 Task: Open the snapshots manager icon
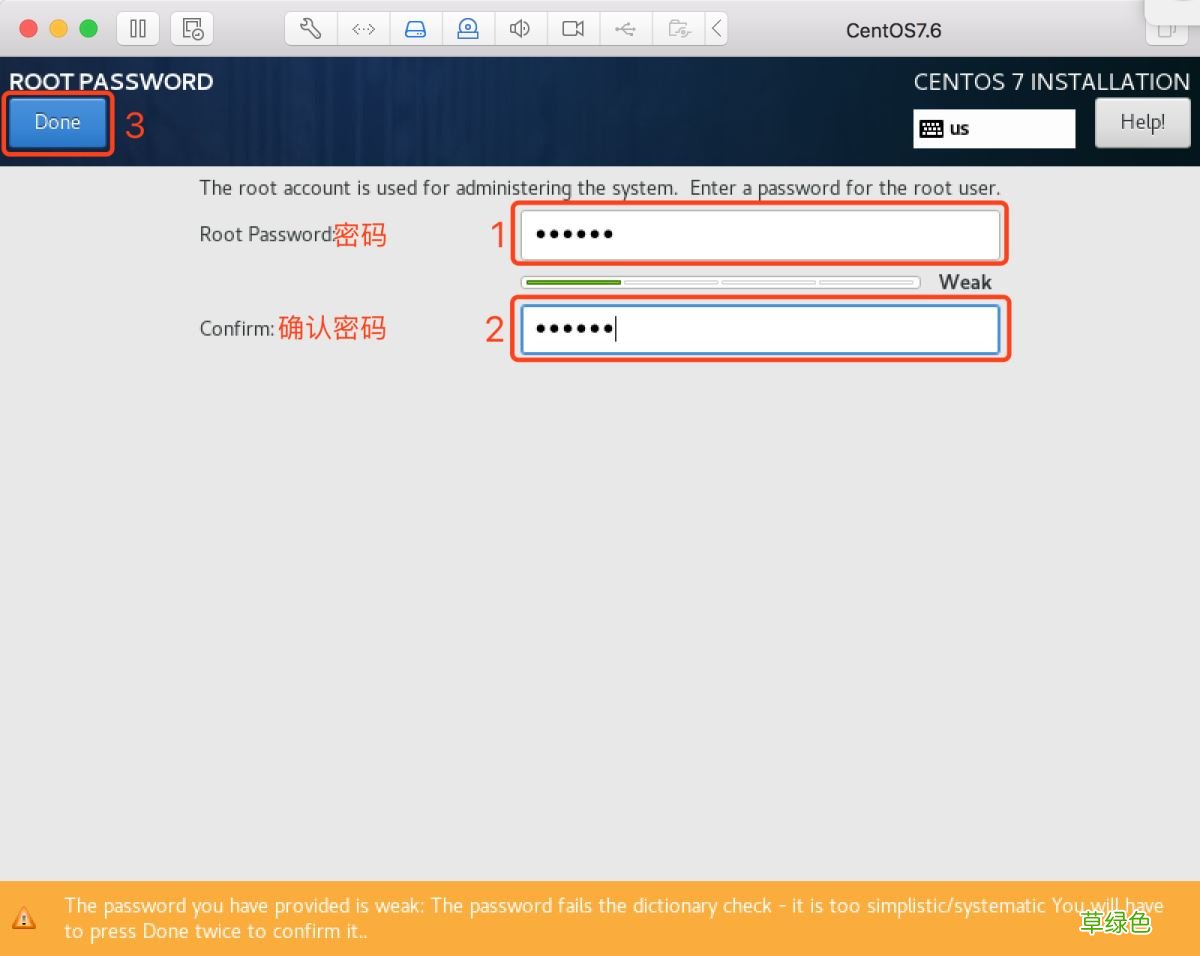[x=192, y=28]
